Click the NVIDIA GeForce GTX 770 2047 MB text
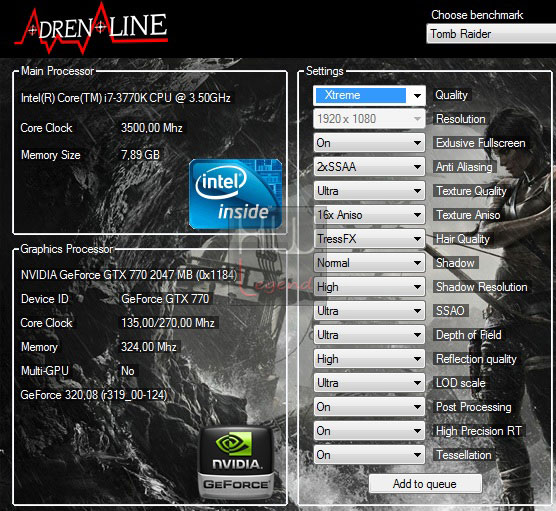 [128, 275]
